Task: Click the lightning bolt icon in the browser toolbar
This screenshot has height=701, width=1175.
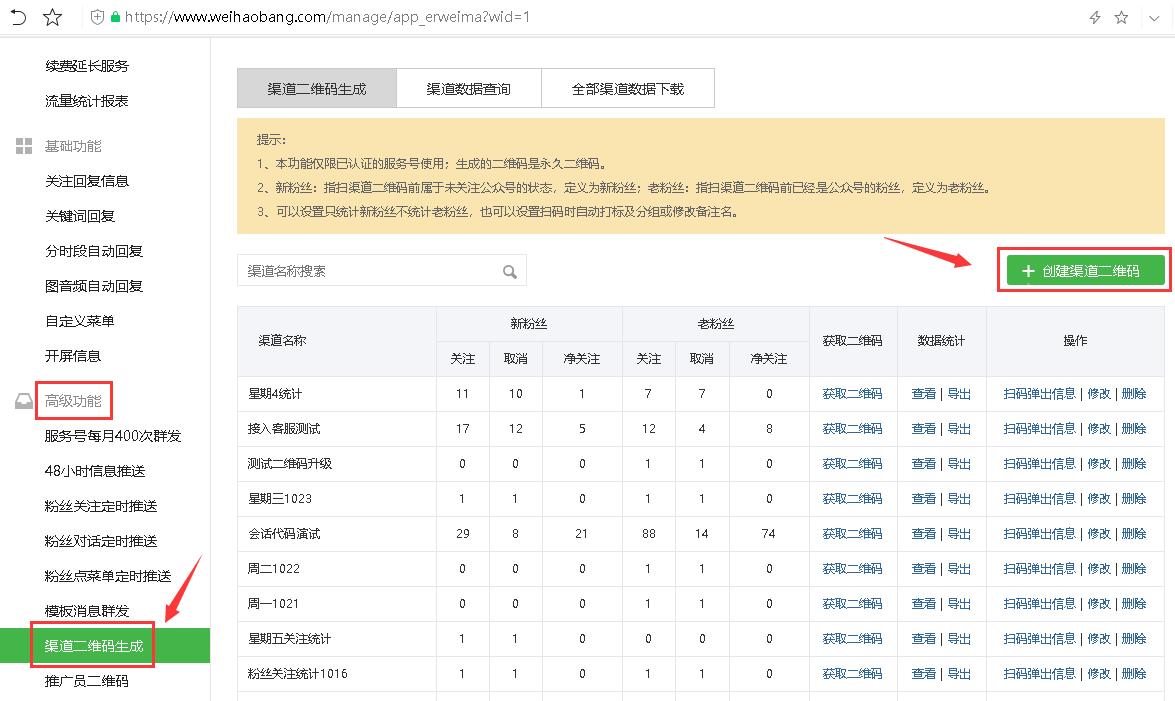Action: (x=1095, y=17)
